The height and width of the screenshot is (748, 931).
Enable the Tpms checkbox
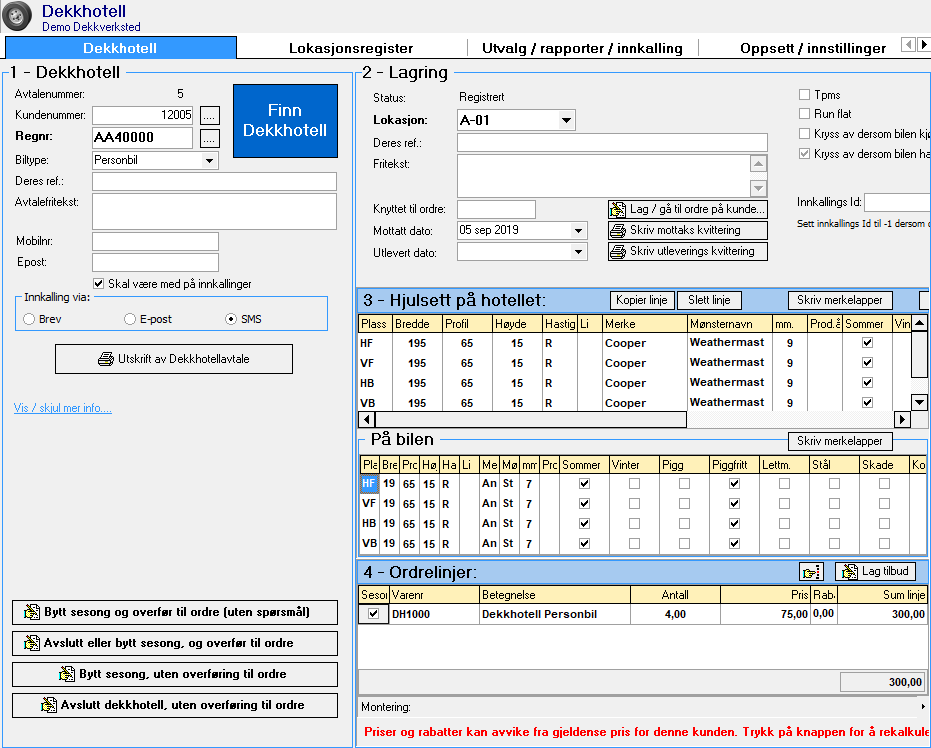coord(804,95)
